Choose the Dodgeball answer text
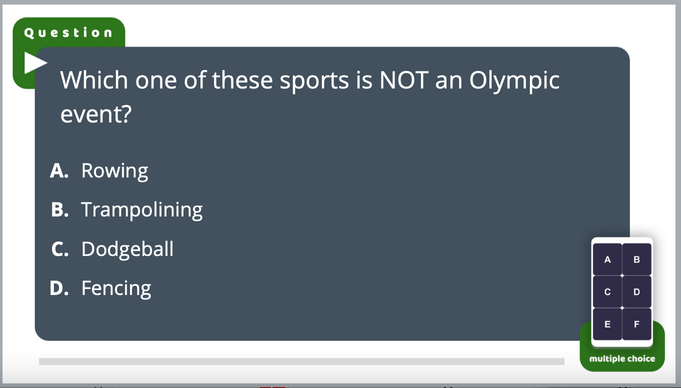Screen dimensions: 681x388 (127, 249)
